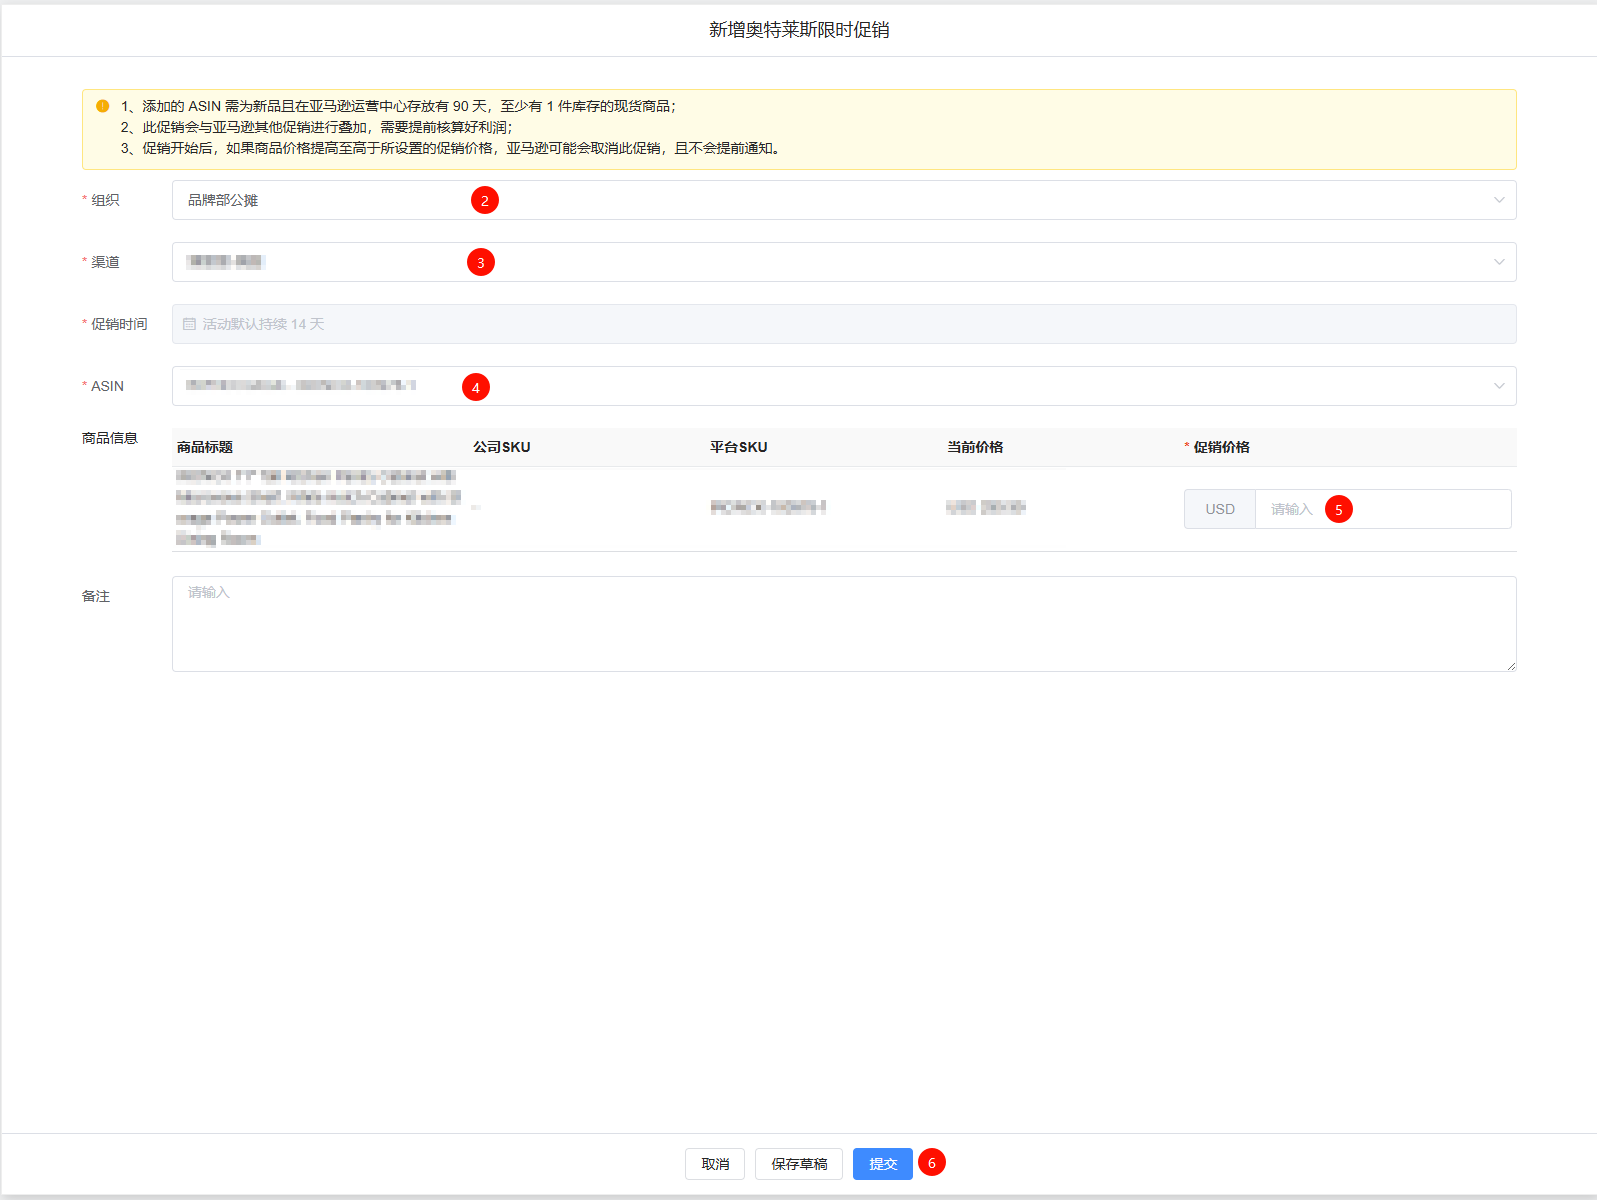Select the 品牌部公摊 organization value
This screenshot has height=1200, width=1597.
[x=223, y=200]
